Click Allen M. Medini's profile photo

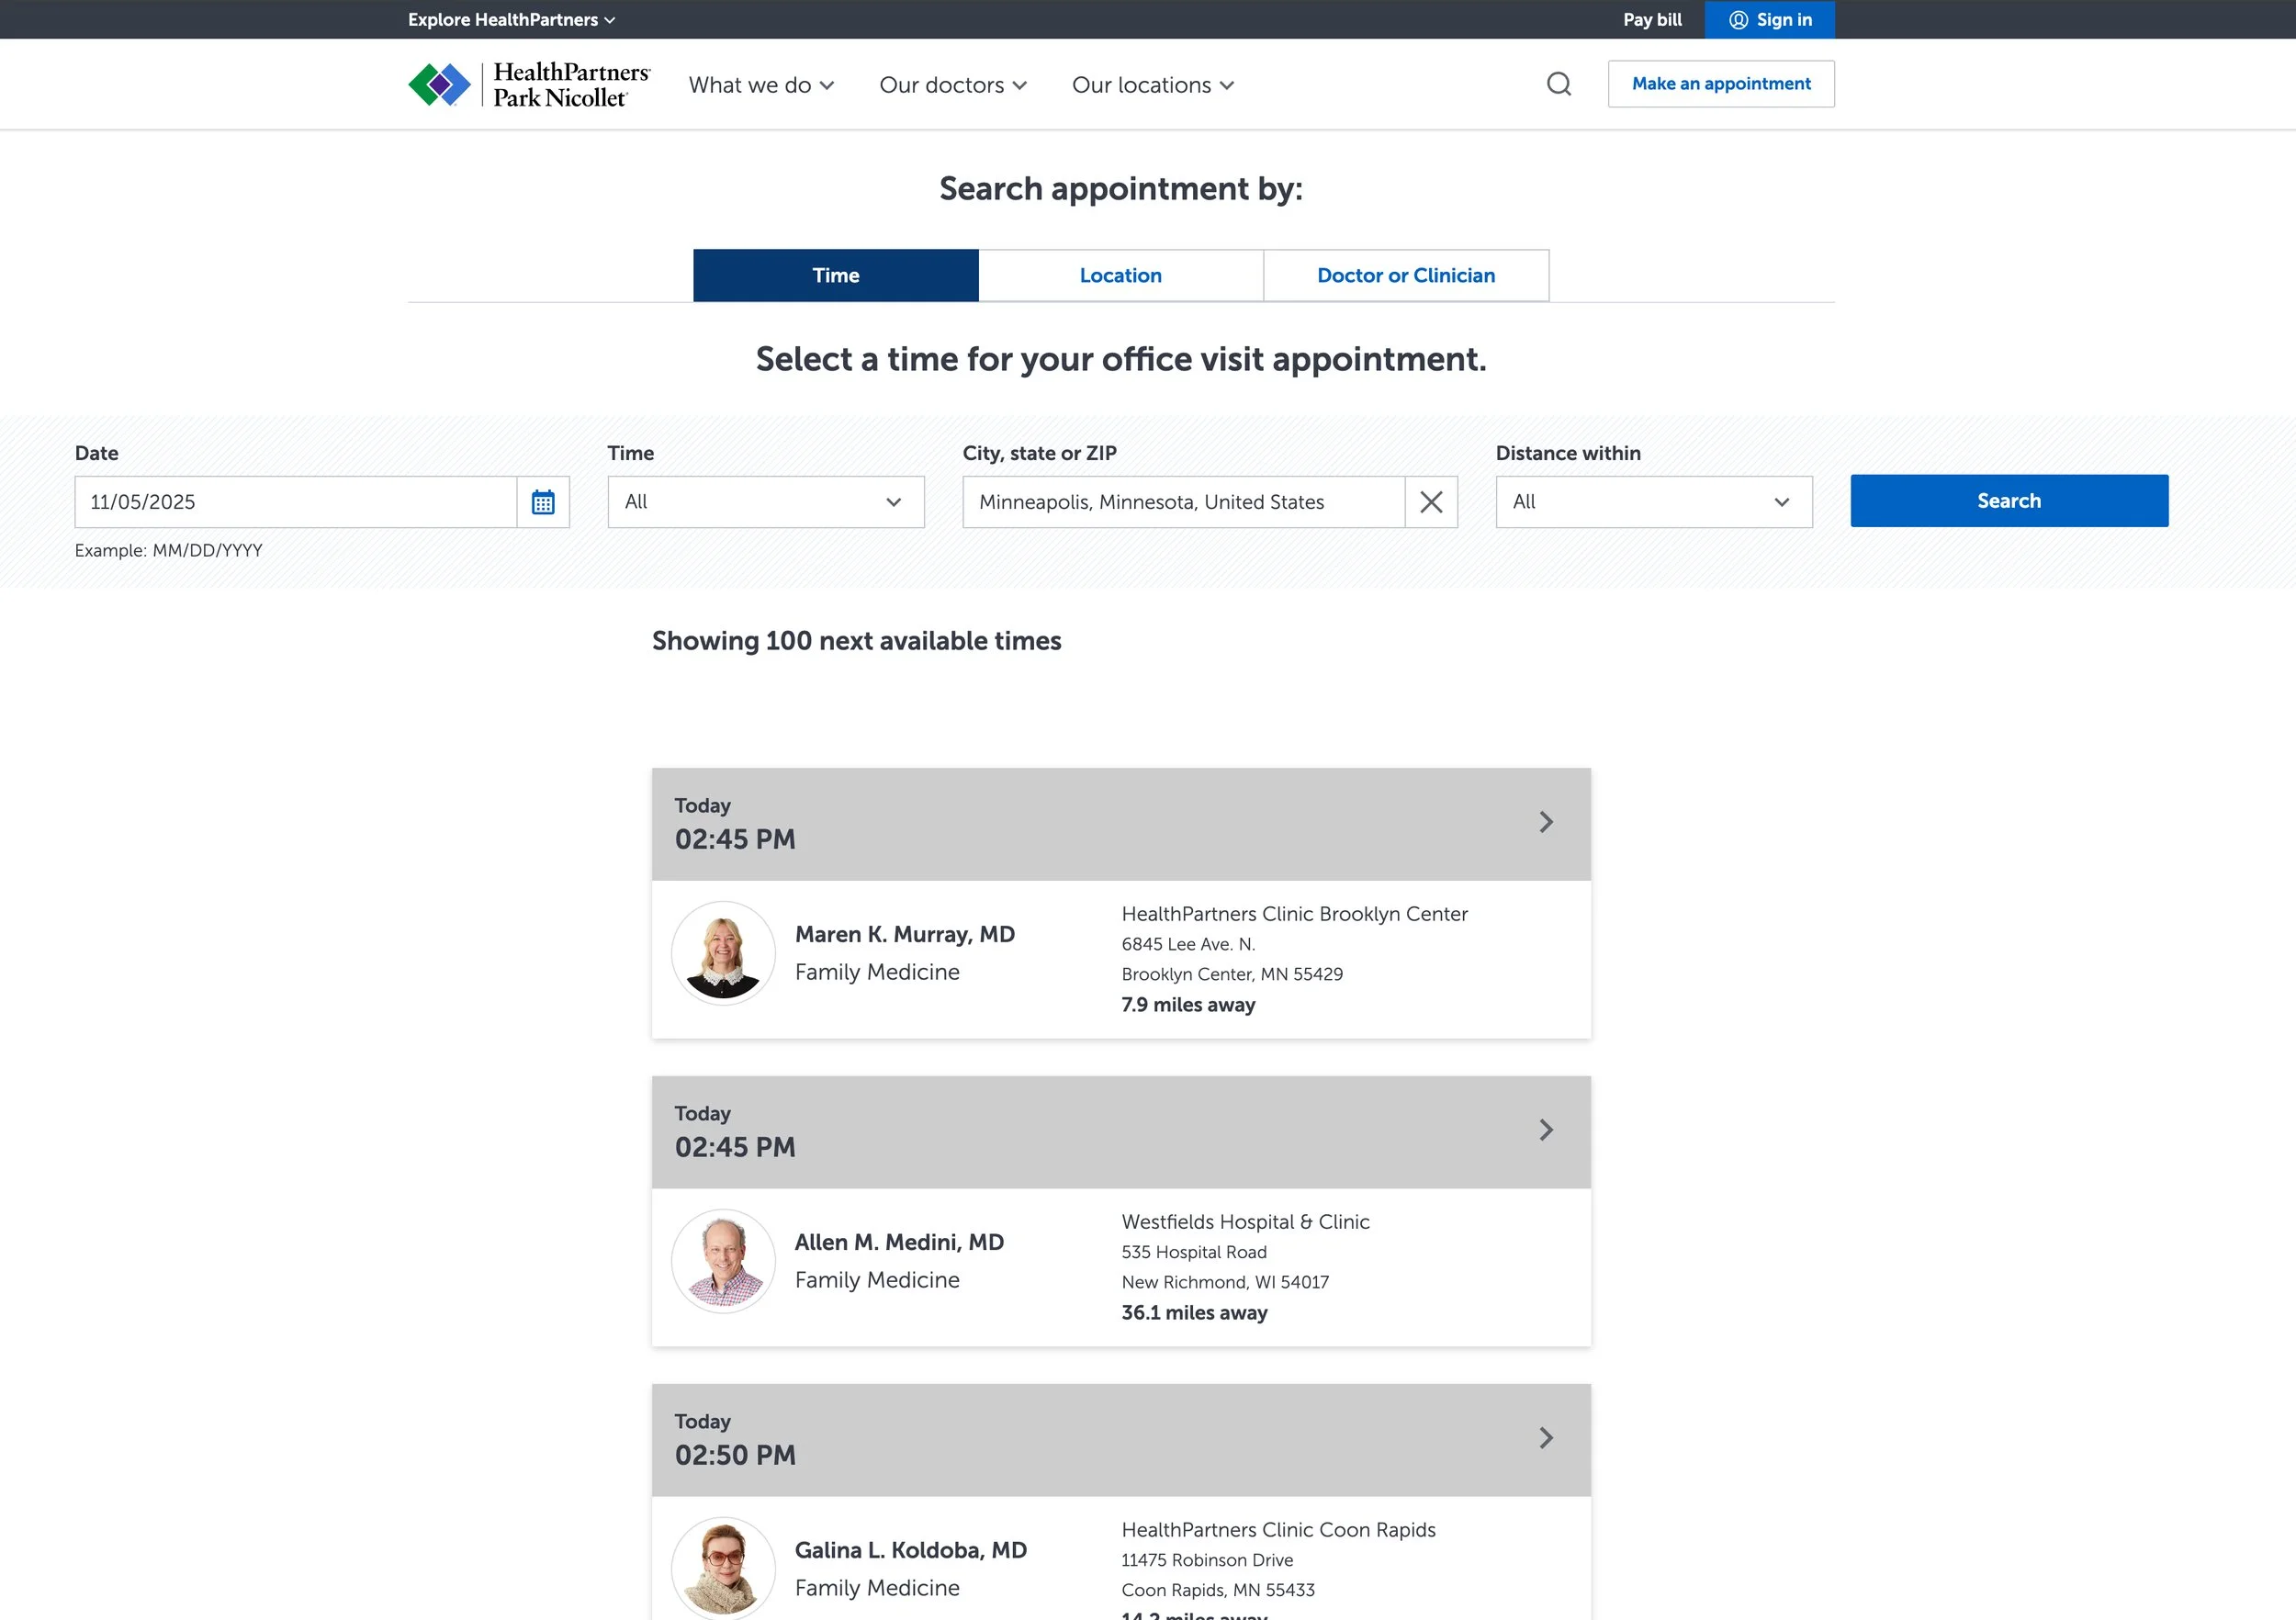[x=723, y=1261]
